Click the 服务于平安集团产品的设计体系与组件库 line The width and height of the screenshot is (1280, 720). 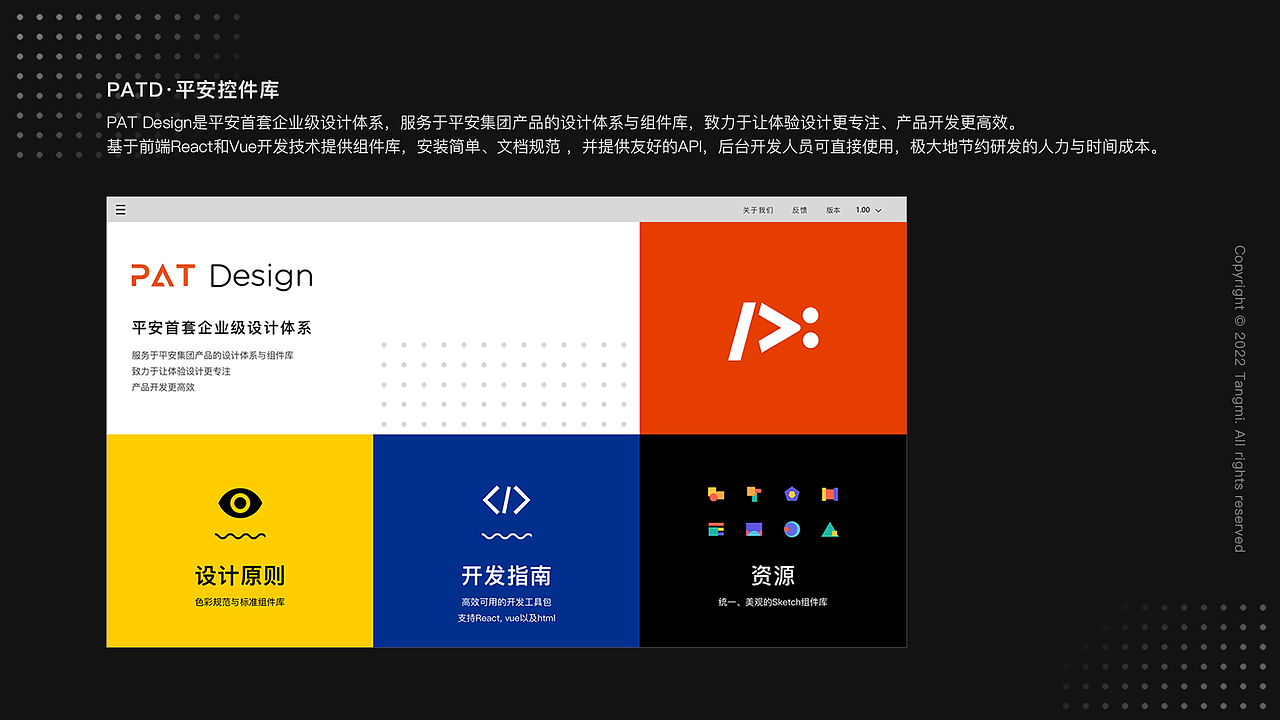pyautogui.click(x=212, y=355)
